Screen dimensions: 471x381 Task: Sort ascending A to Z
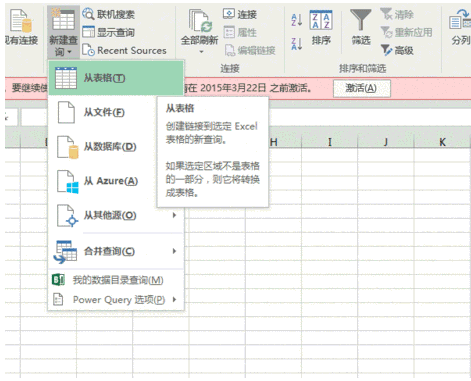pyautogui.click(x=296, y=20)
